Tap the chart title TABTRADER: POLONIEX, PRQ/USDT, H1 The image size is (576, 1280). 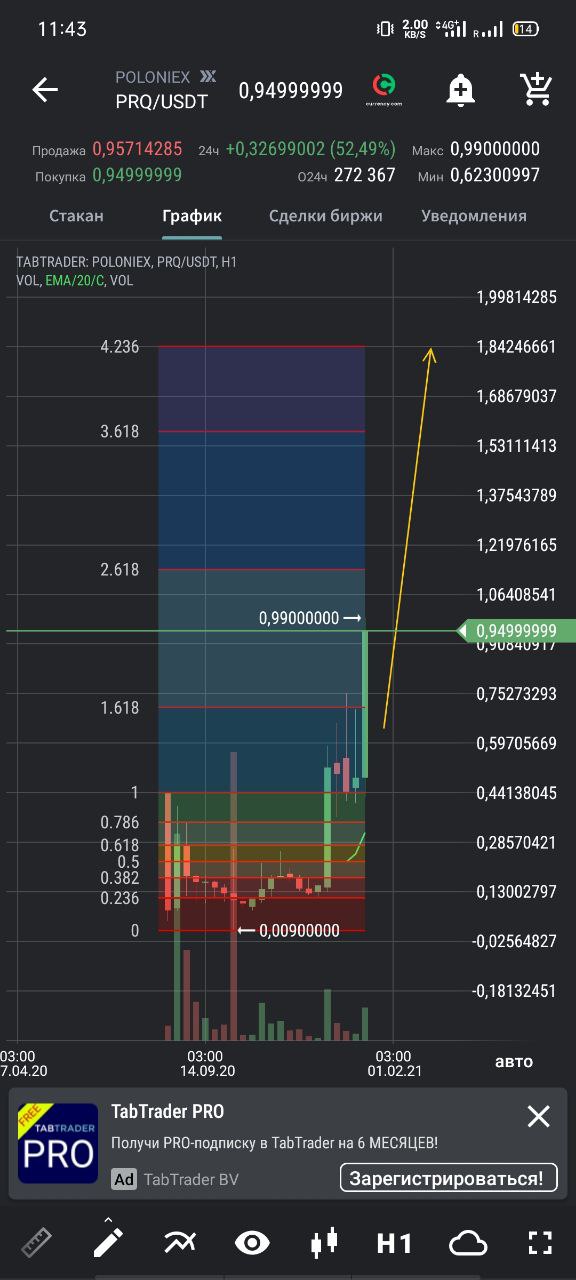click(x=126, y=262)
